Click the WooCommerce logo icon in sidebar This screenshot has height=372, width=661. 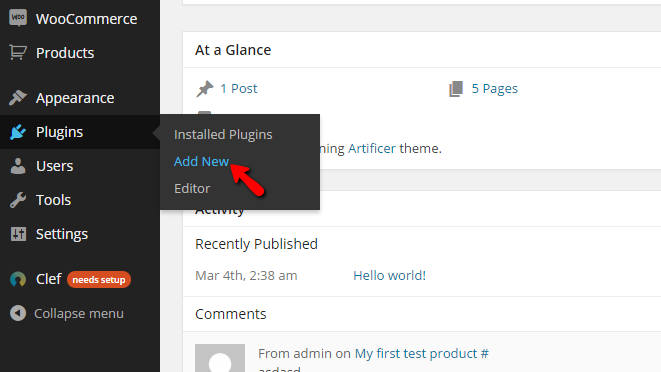[x=18, y=18]
